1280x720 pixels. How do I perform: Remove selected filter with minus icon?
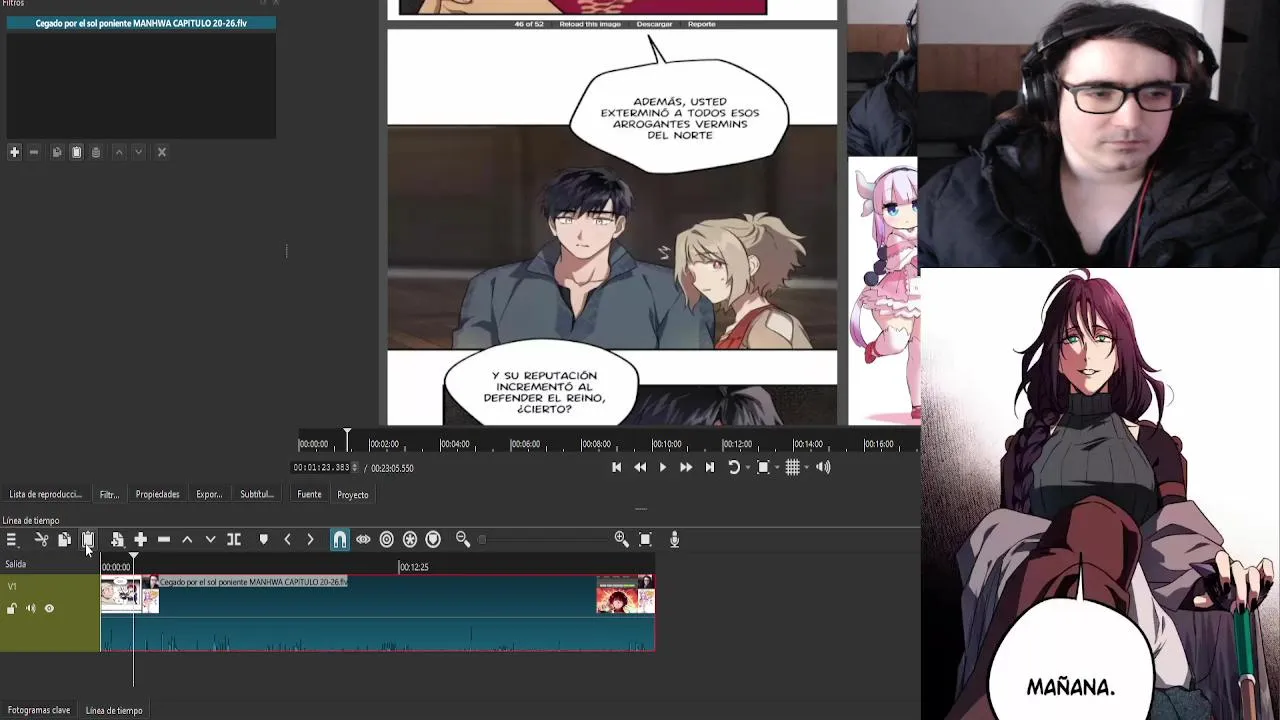33,152
